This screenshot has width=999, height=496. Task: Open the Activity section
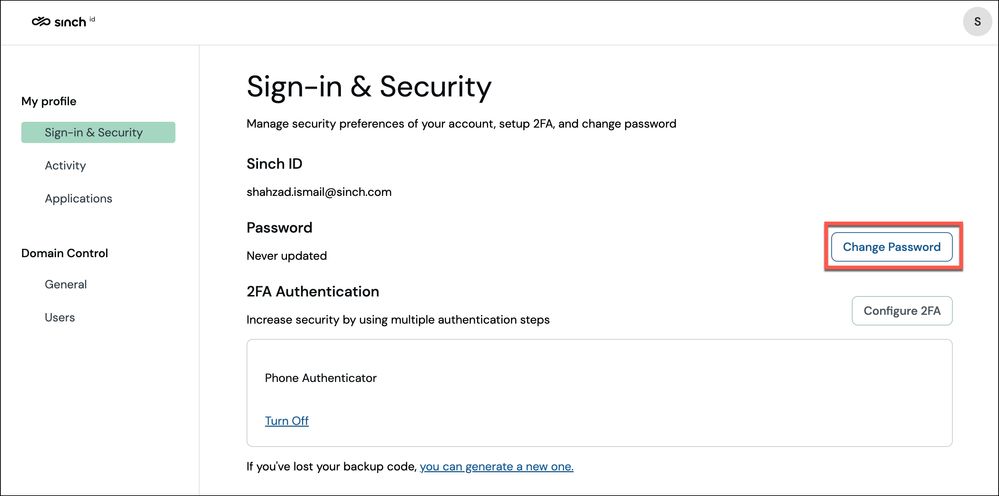click(65, 165)
